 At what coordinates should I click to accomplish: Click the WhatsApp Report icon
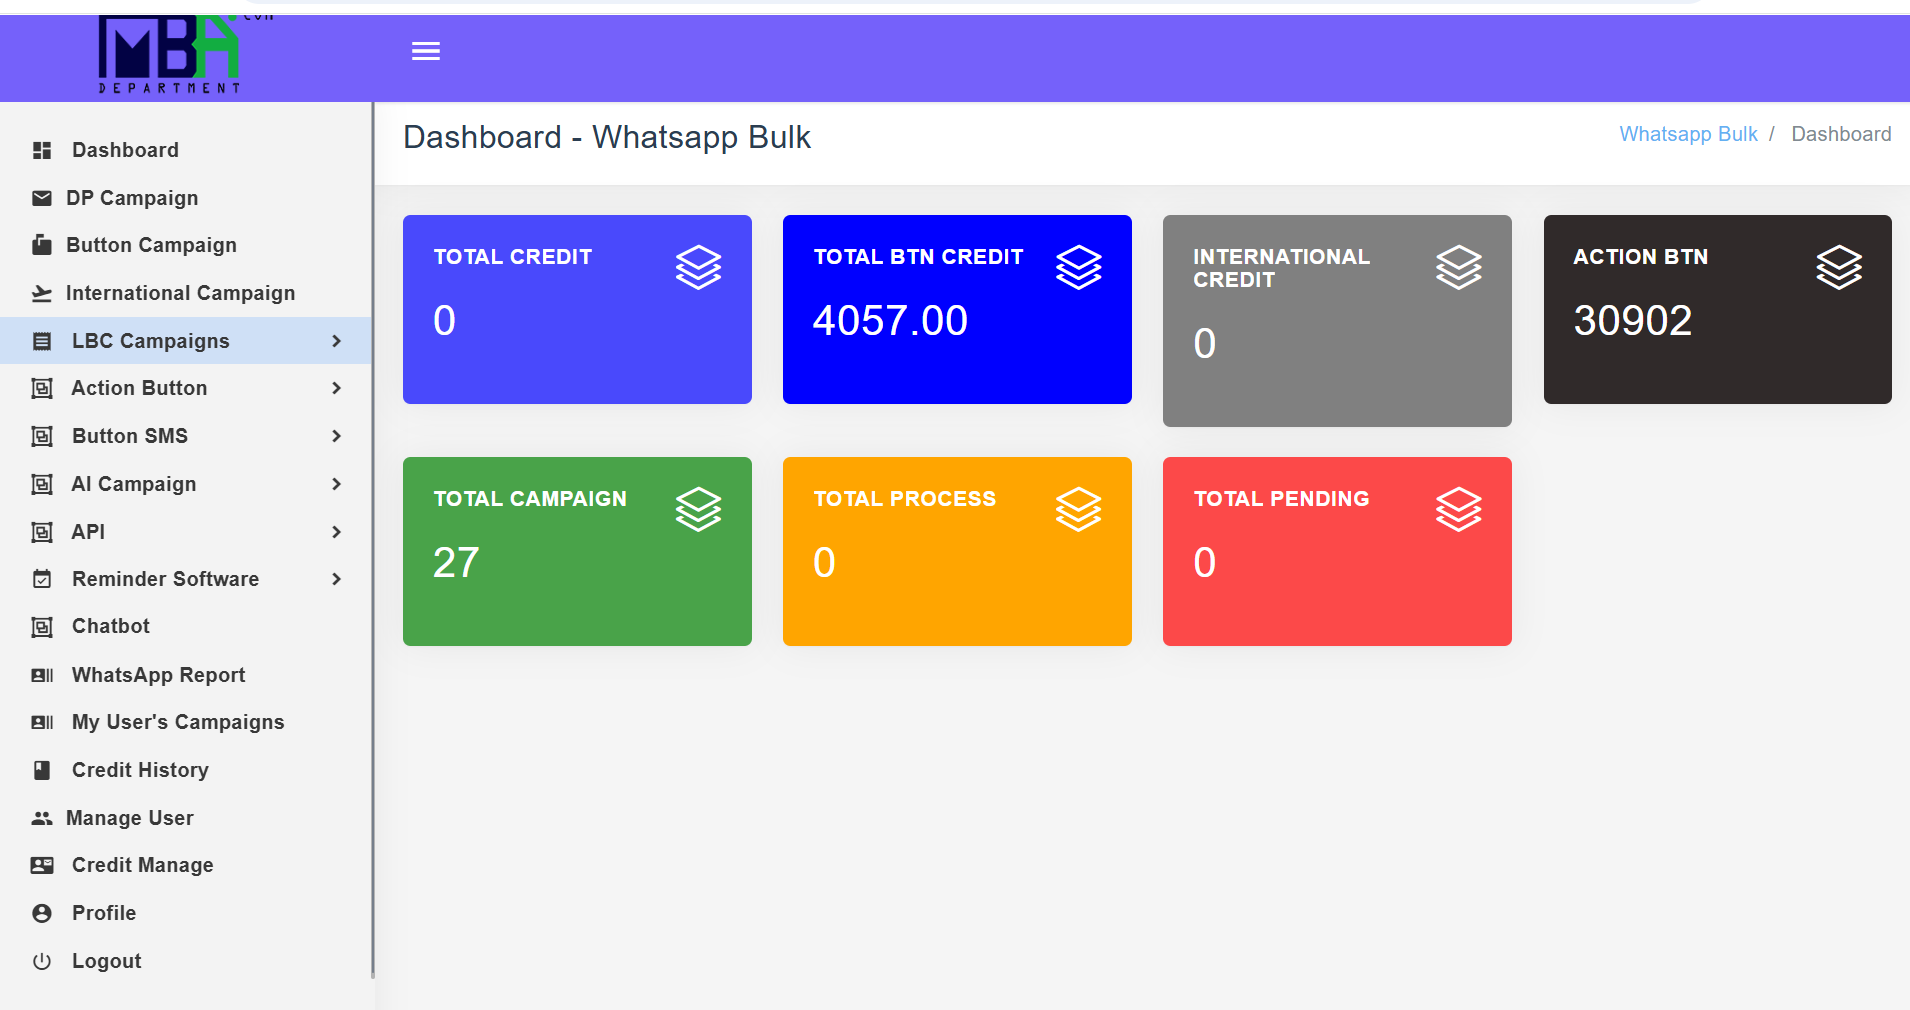(x=42, y=675)
